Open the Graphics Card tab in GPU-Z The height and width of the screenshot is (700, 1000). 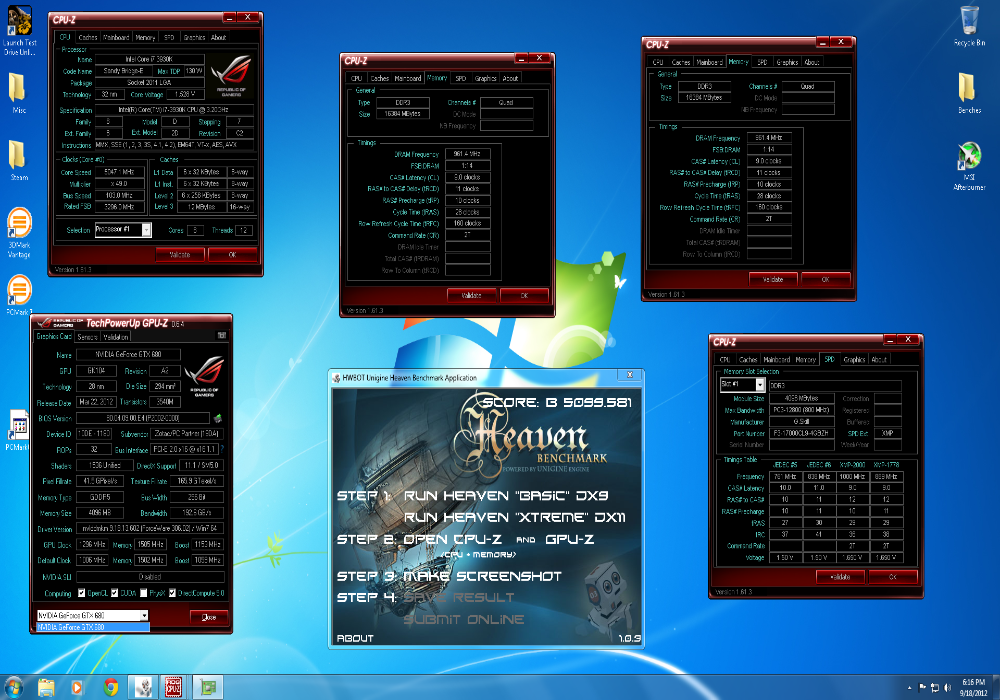(x=54, y=336)
